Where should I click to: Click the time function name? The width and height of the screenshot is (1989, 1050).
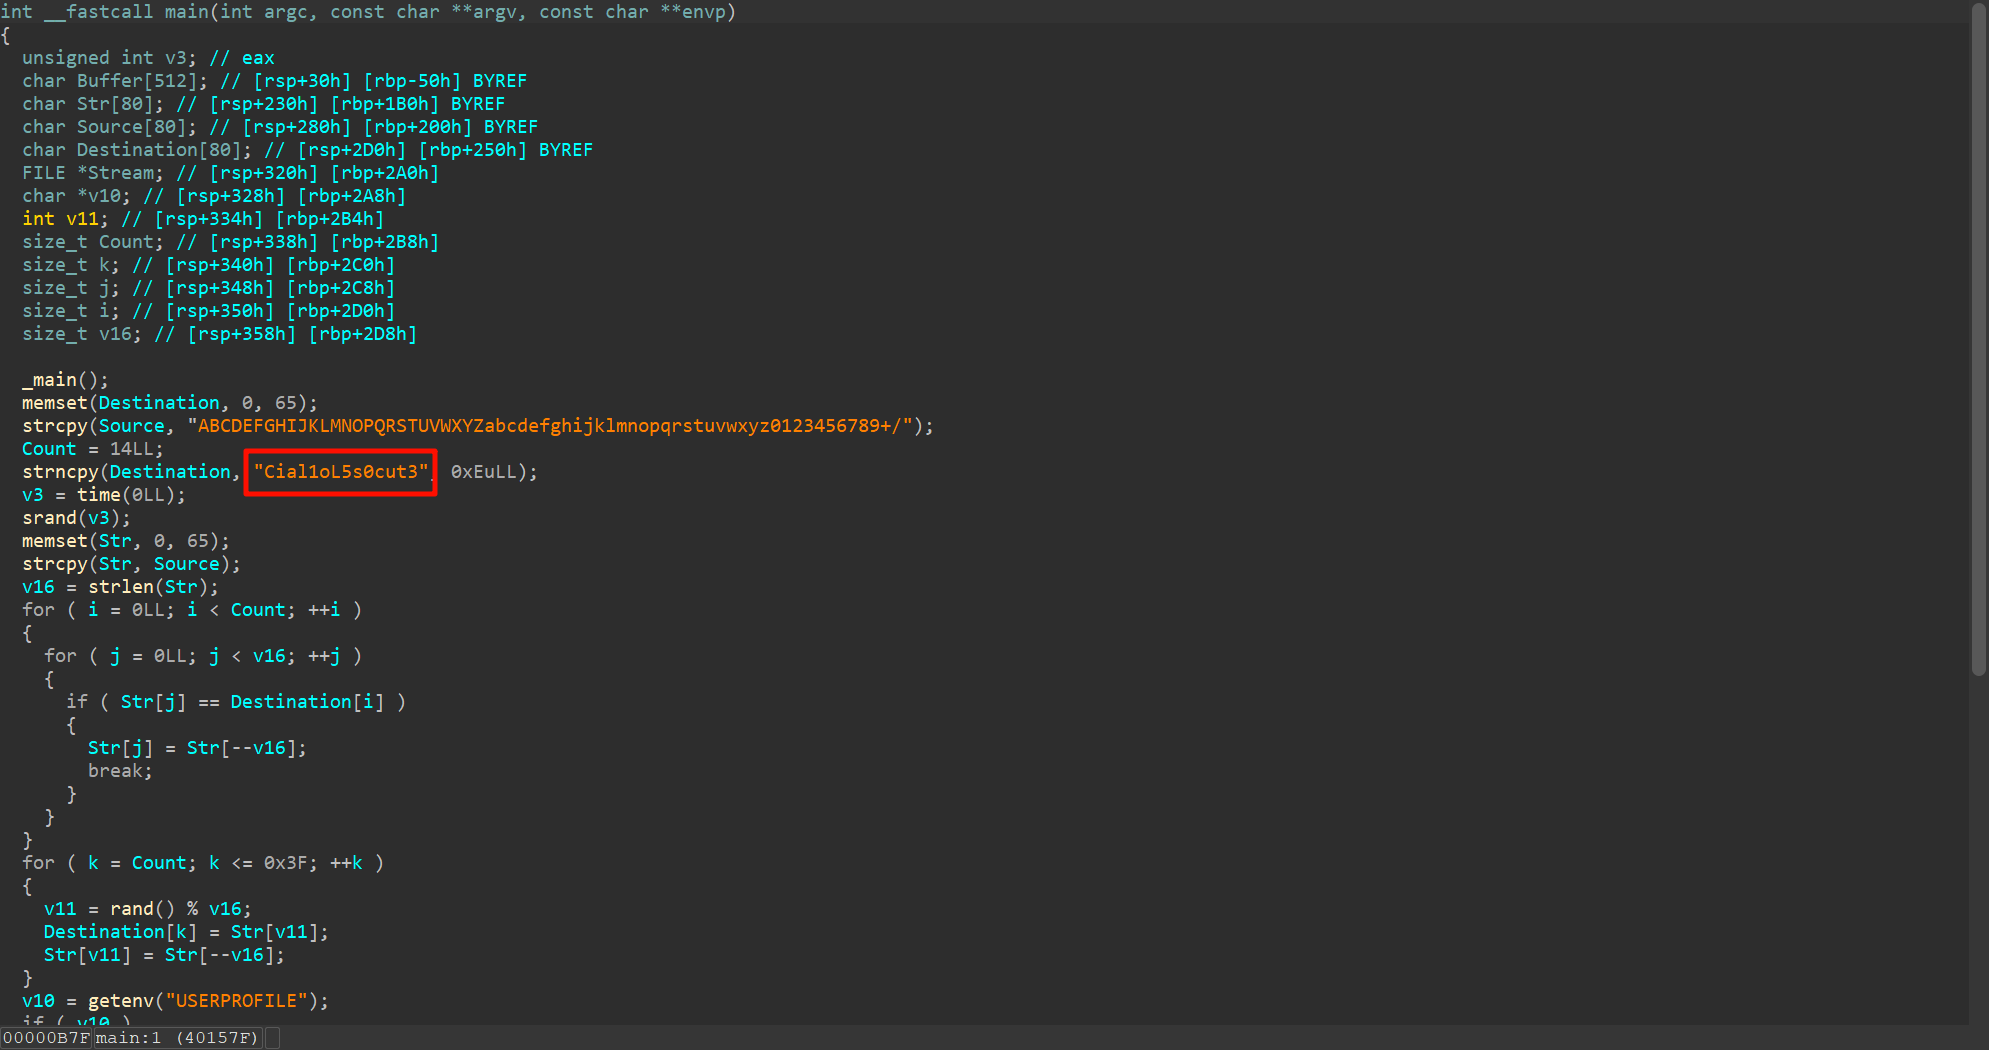pos(98,495)
